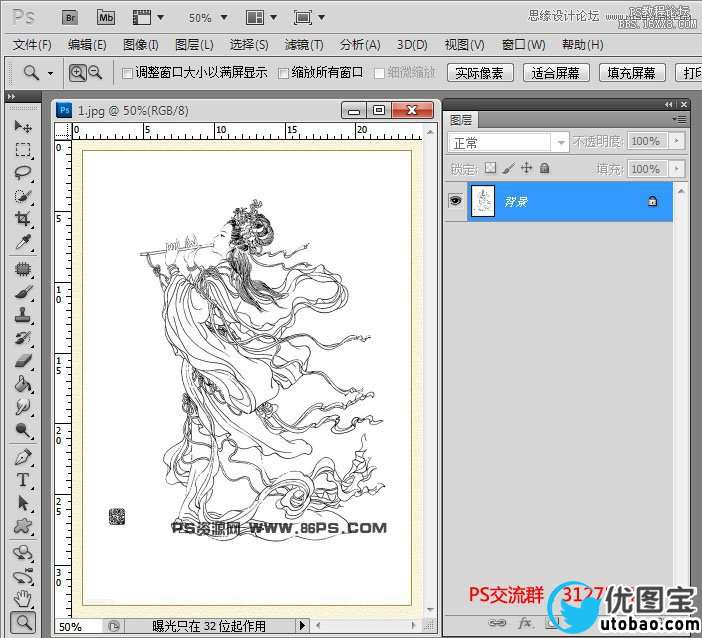Click the 实际像素 button

pos(479,73)
